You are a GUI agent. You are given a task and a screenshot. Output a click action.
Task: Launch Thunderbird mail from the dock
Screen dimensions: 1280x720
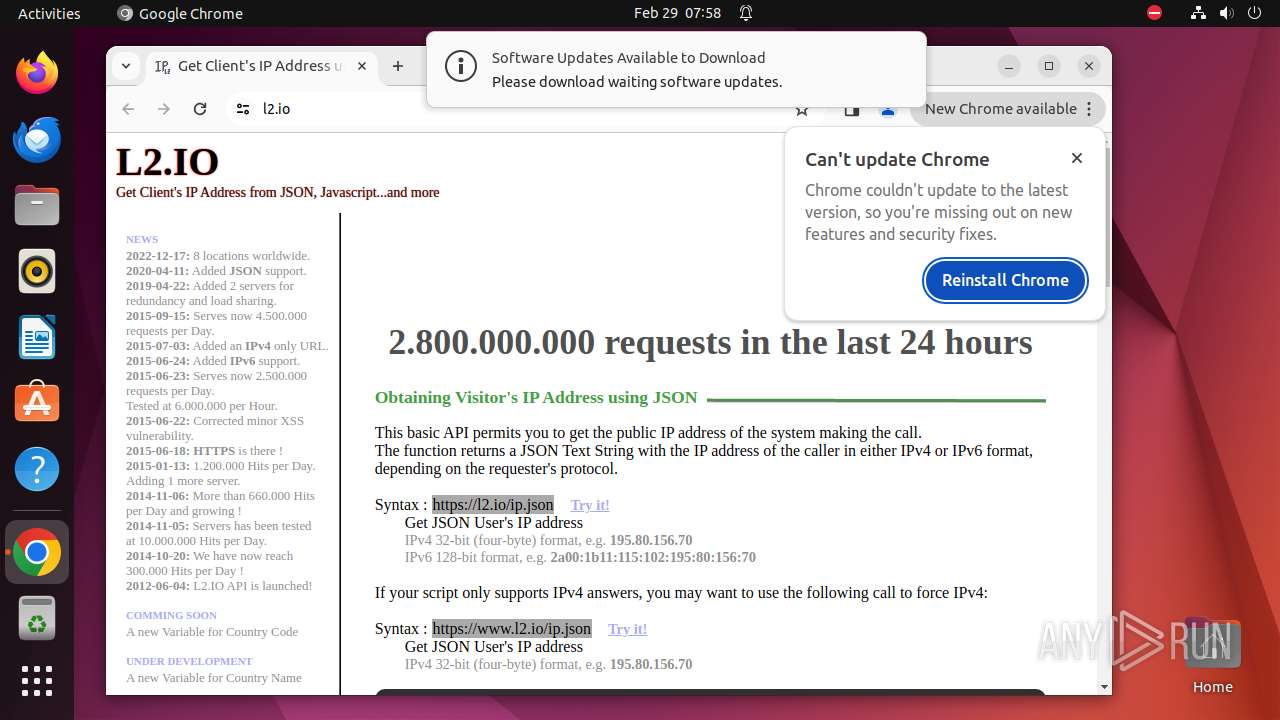click(x=37, y=139)
